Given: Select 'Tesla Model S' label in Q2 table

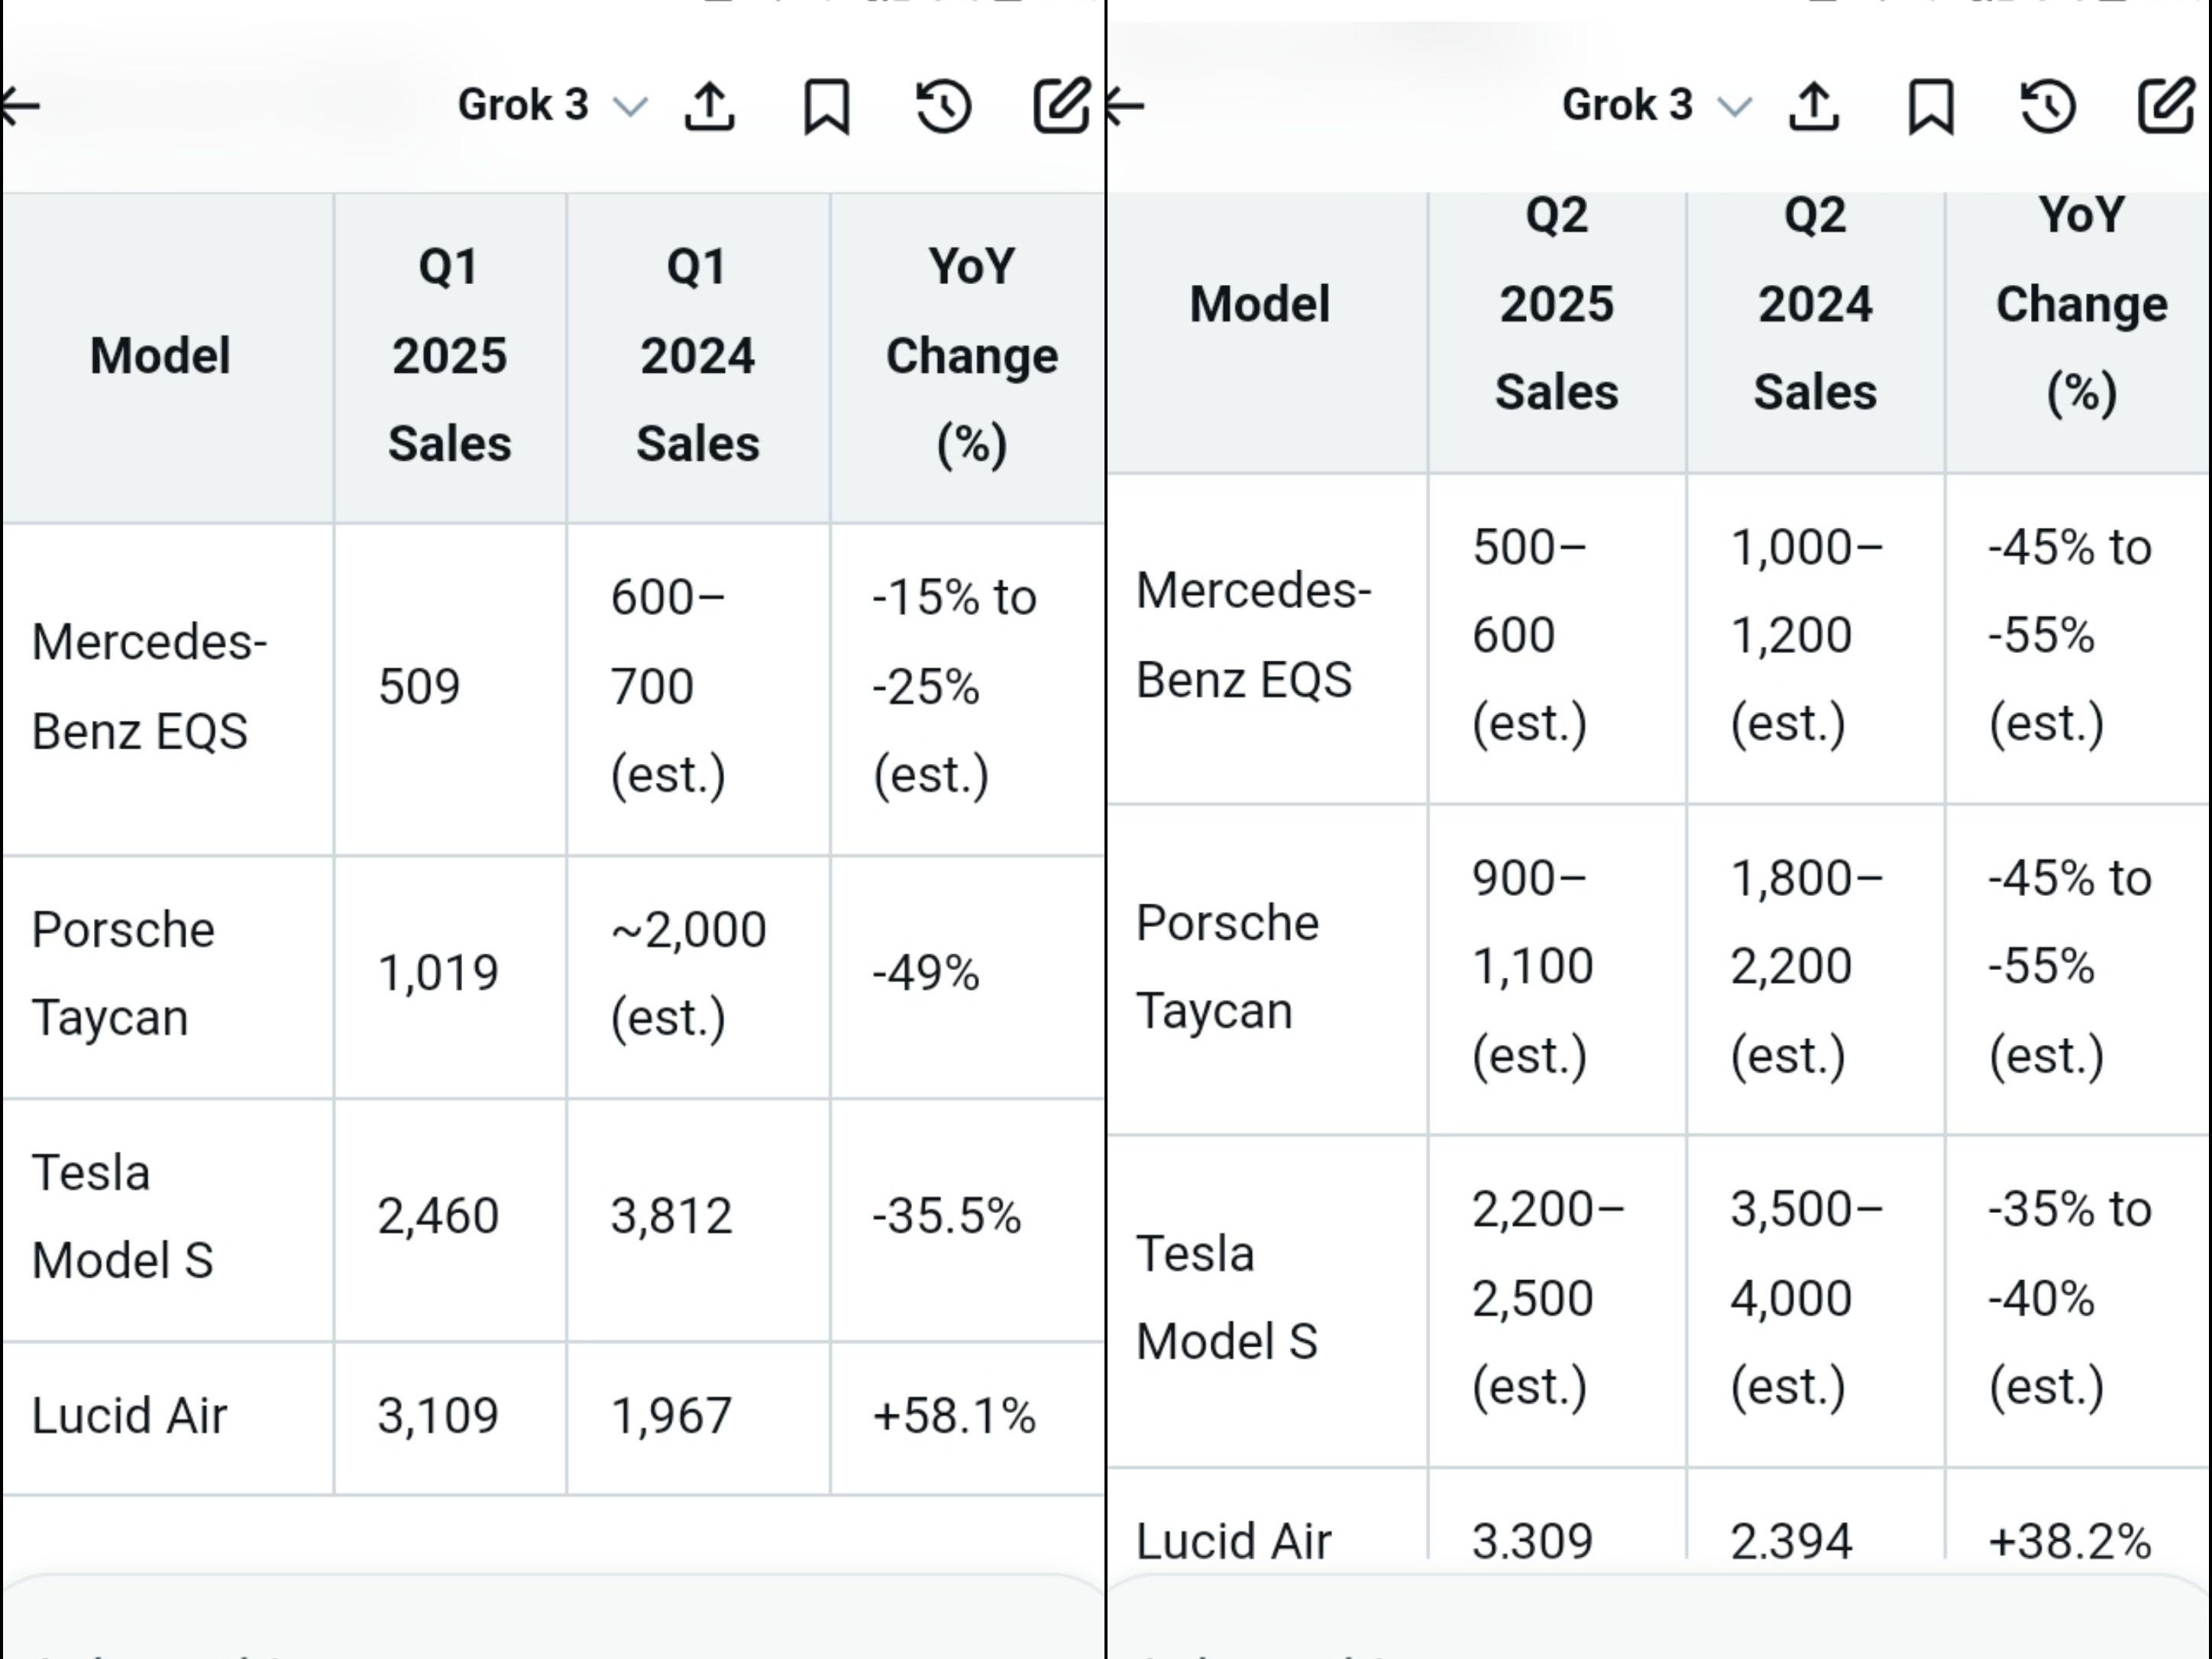Looking at the screenshot, I should [1227, 1297].
